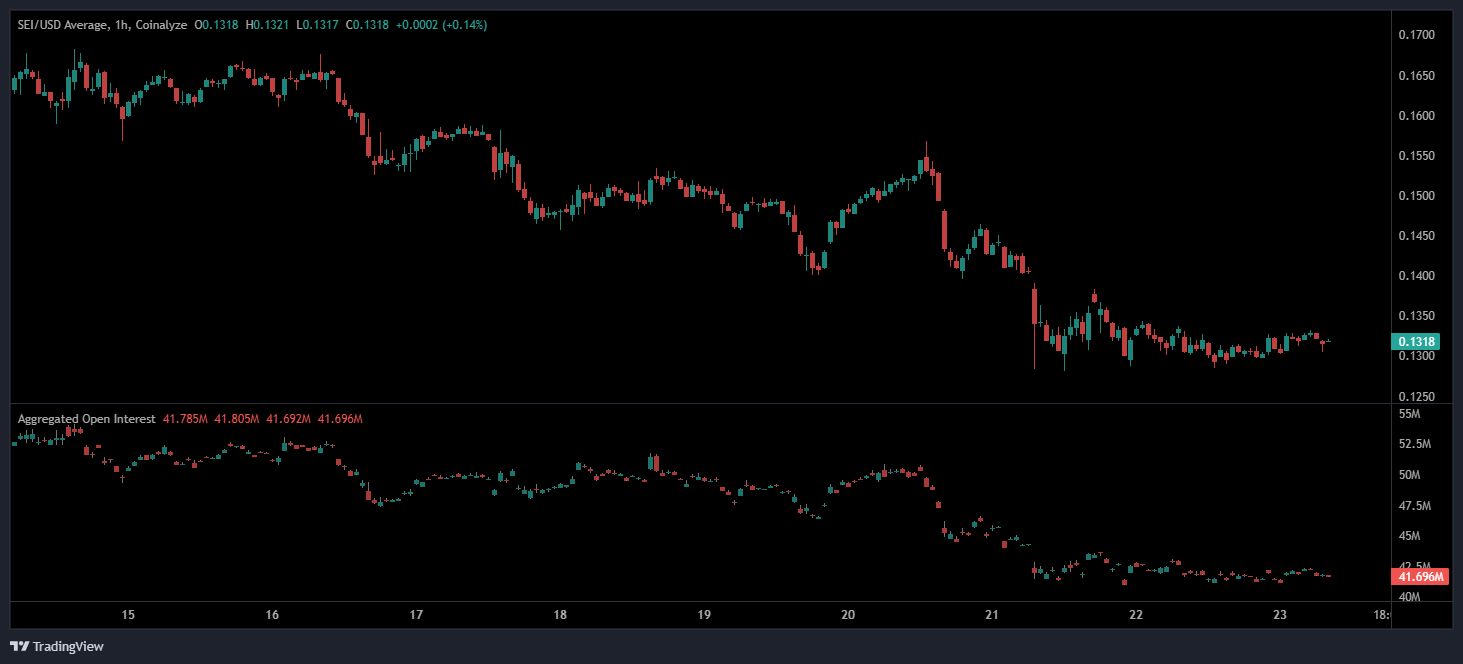Select date 23 on the time axis
The image size is (1463, 664).
click(1280, 614)
